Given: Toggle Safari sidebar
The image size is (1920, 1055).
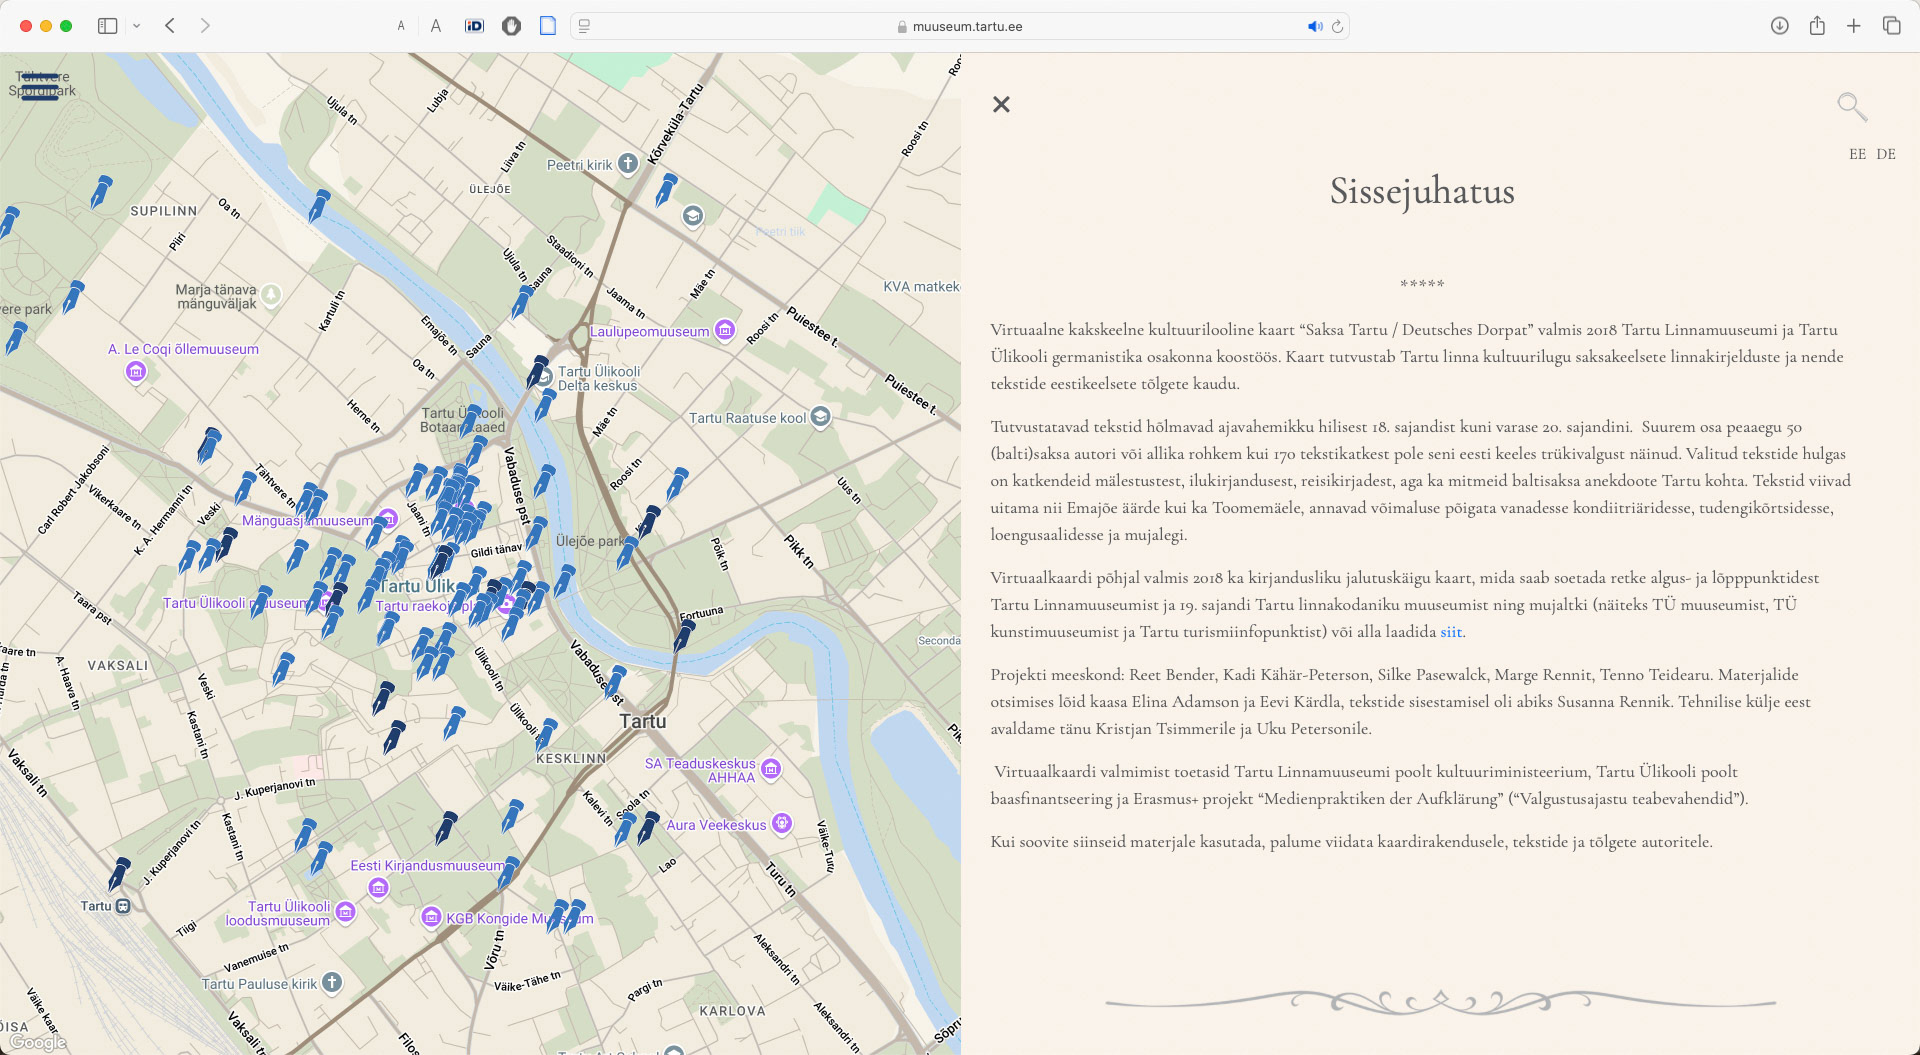Looking at the screenshot, I should pyautogui.click(x=107, y=26).
